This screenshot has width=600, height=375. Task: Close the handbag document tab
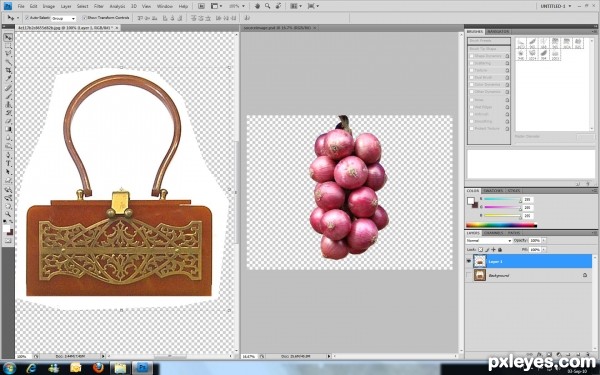coord(117,28)
